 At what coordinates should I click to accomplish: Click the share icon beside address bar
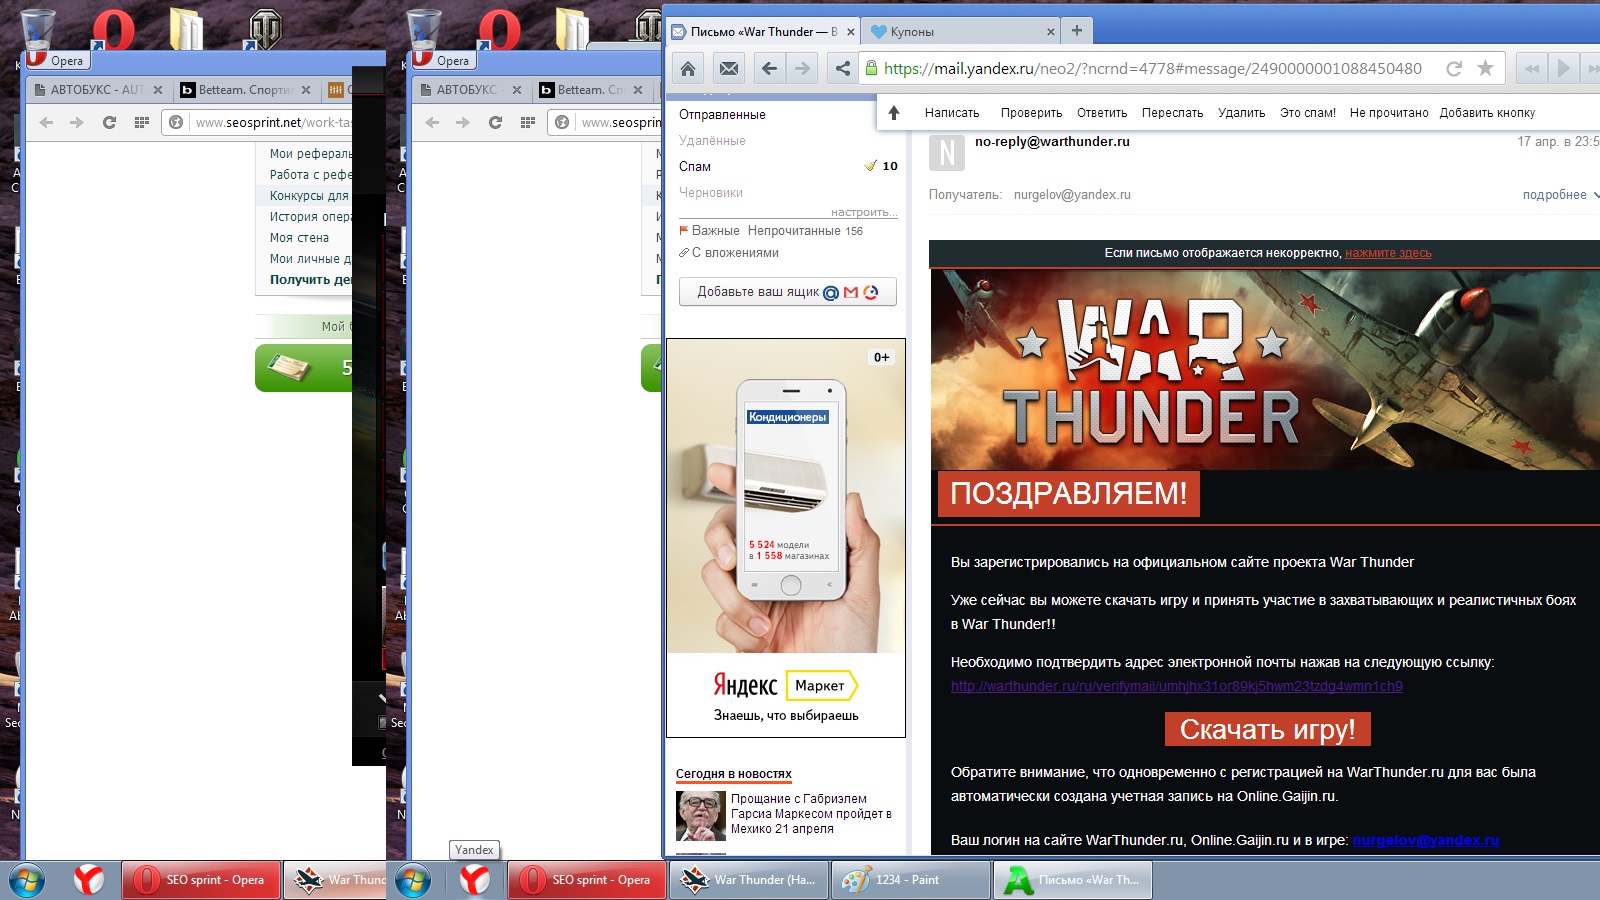tap(843, 69)
